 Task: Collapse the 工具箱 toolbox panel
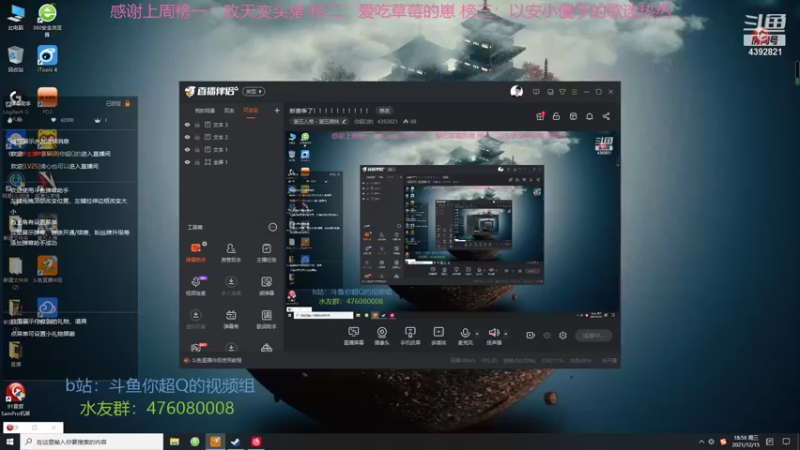pos(272,228)
